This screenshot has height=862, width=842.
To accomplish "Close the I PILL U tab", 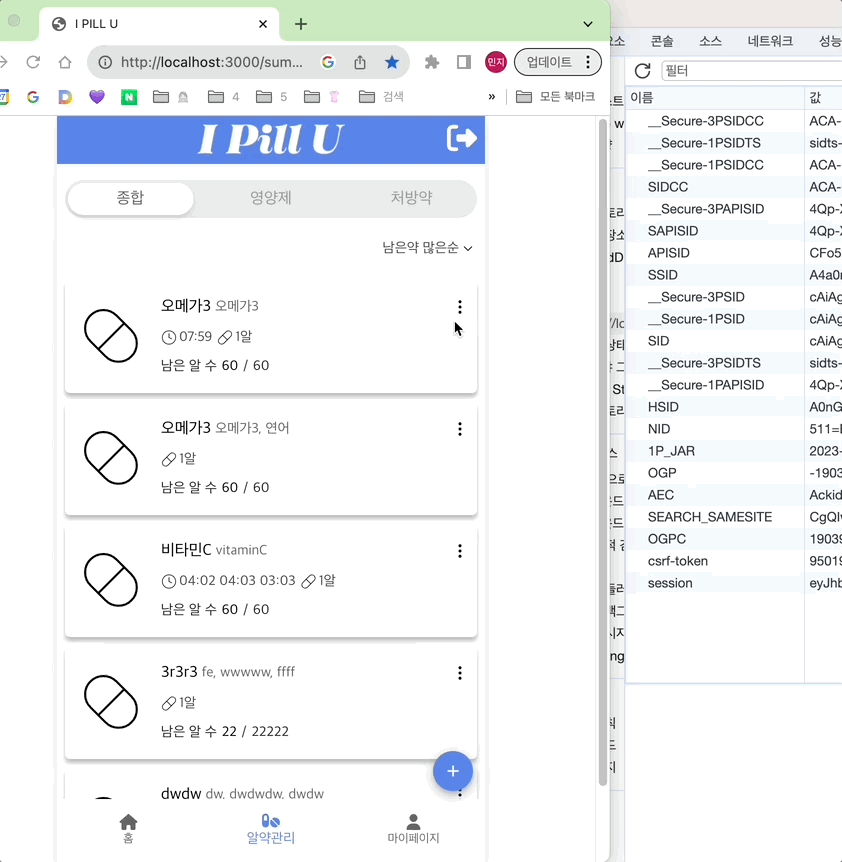I will pos(263,24).
